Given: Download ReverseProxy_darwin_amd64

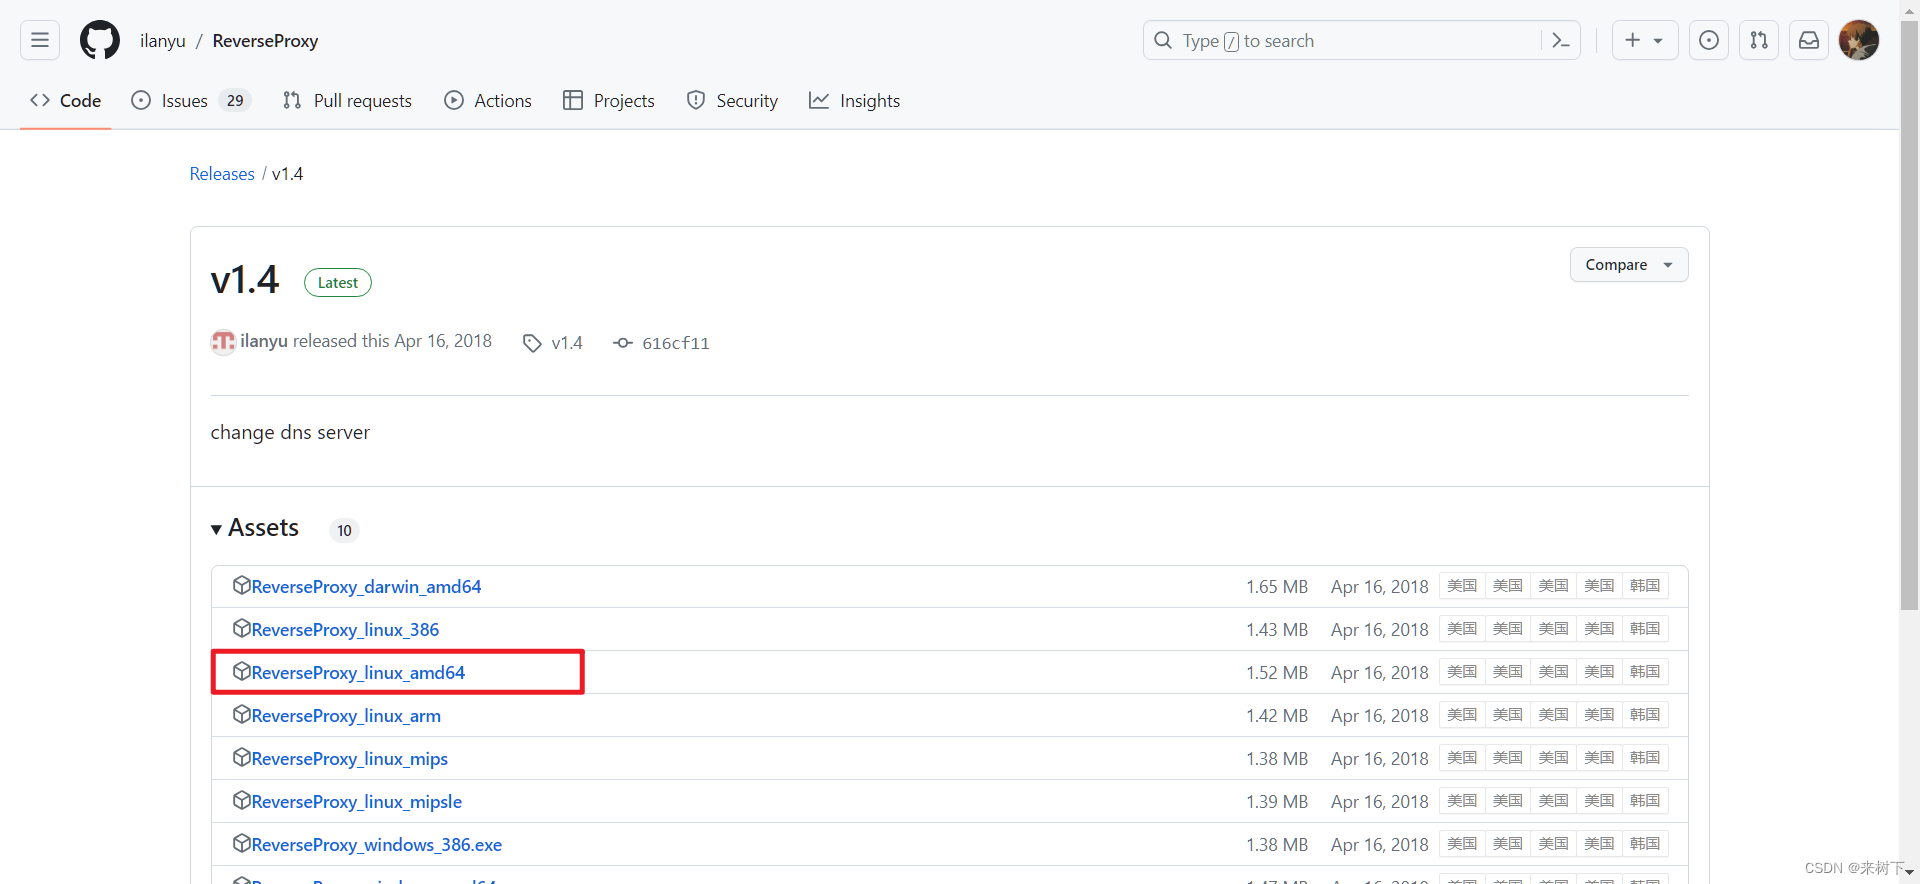Looking at the screenshot, I should (366, 587).
